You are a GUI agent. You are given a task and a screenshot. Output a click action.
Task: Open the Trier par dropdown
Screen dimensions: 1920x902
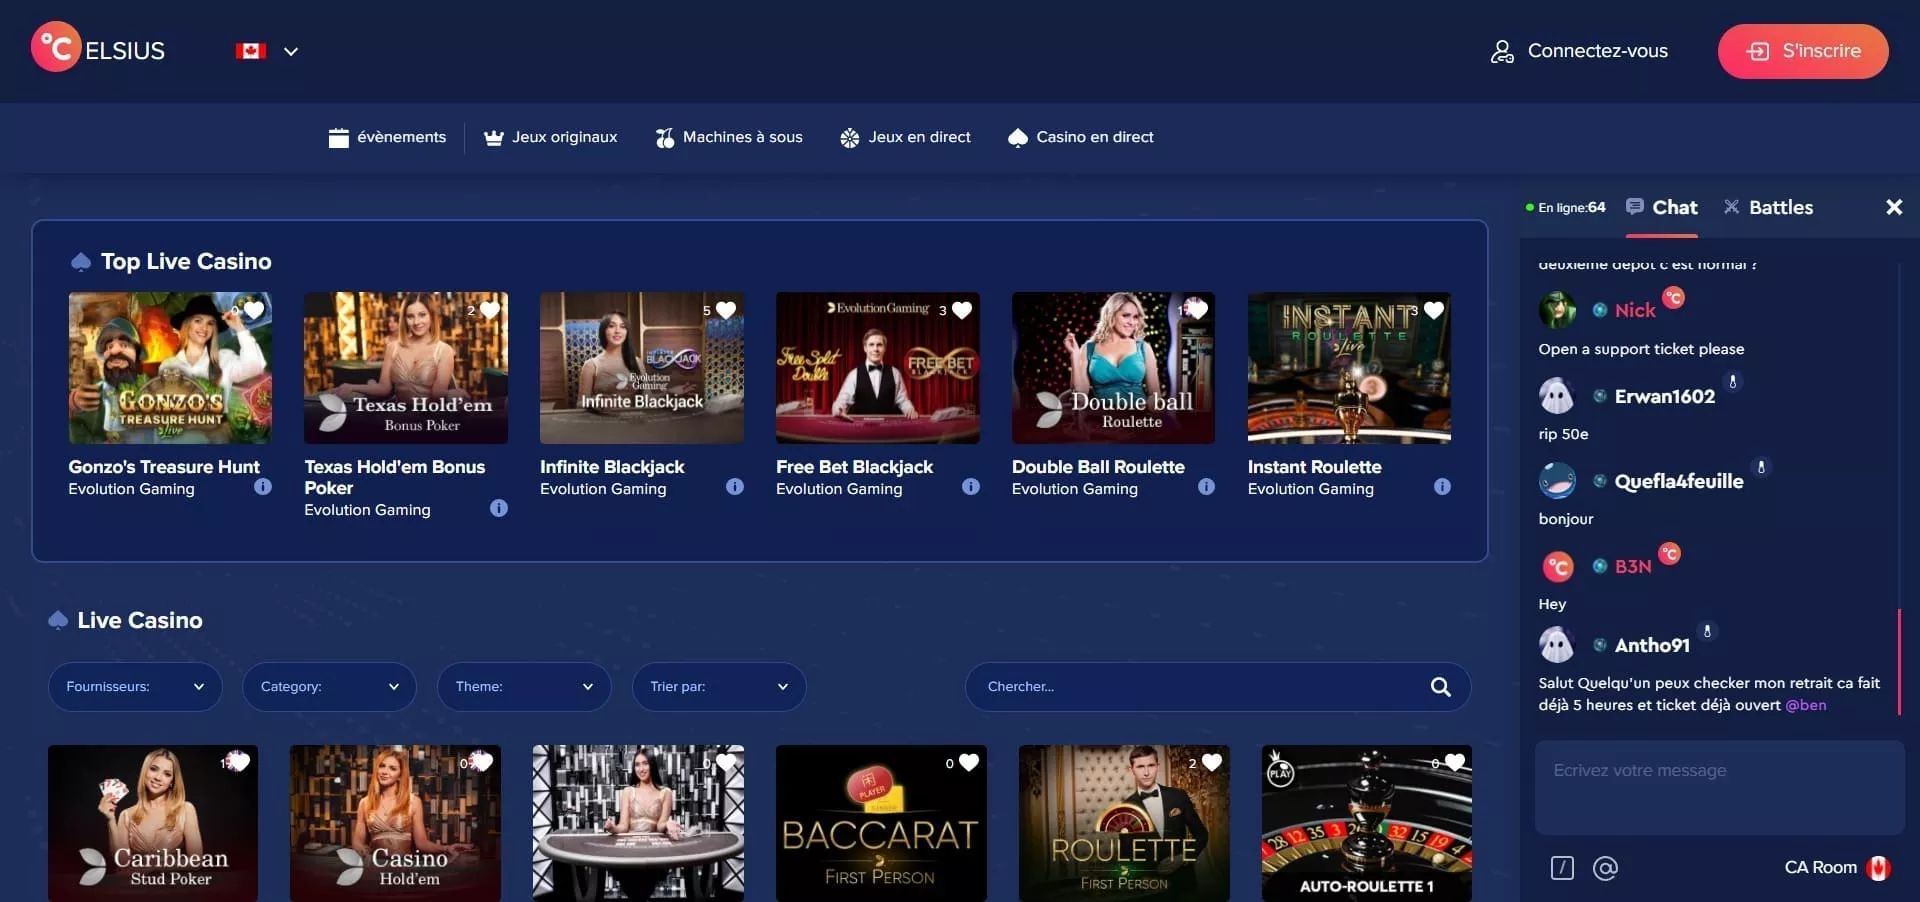click(x=718, y=687)
